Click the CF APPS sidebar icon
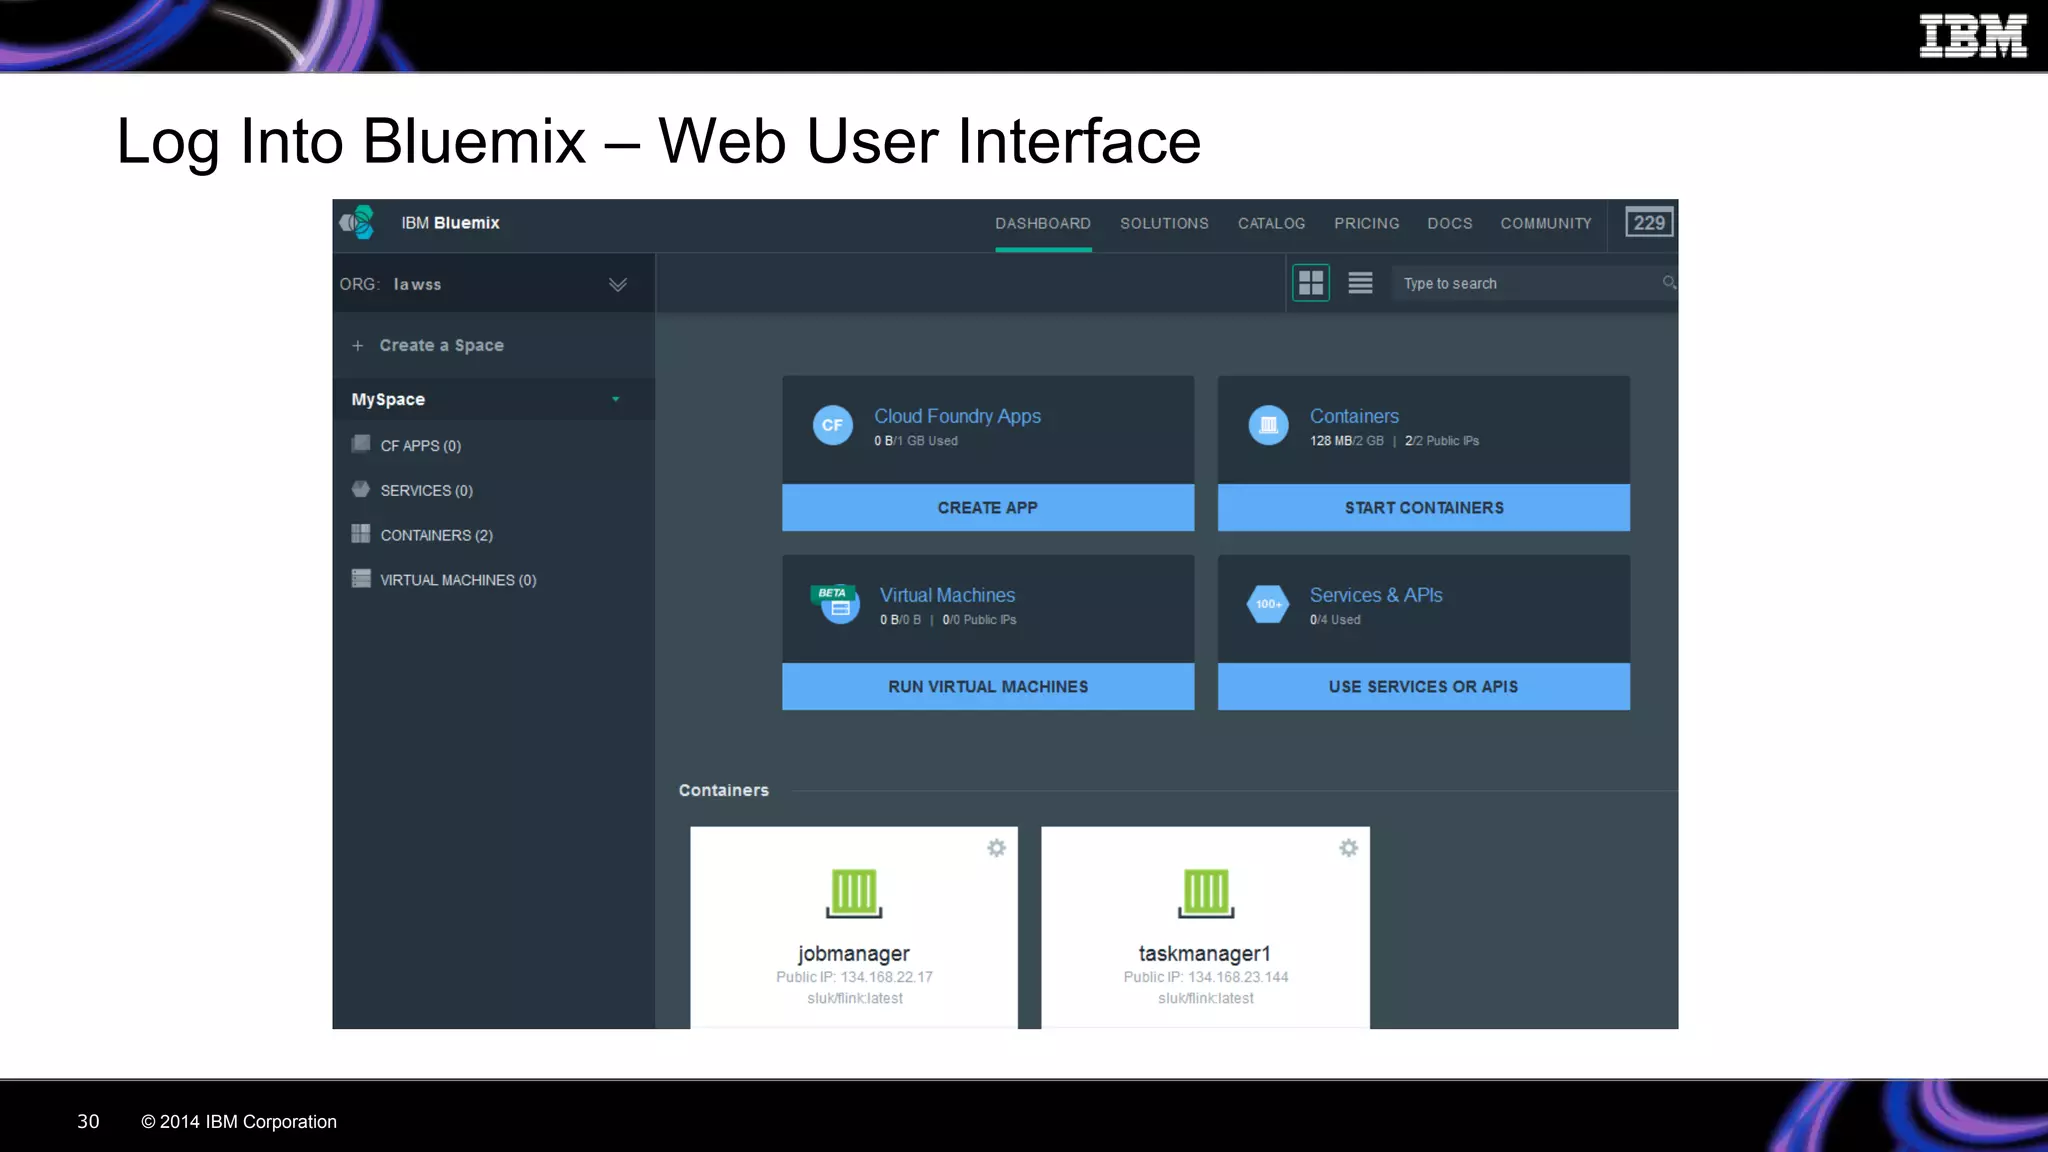Screen dimensions: 2048x1152 tap(361, 444)
